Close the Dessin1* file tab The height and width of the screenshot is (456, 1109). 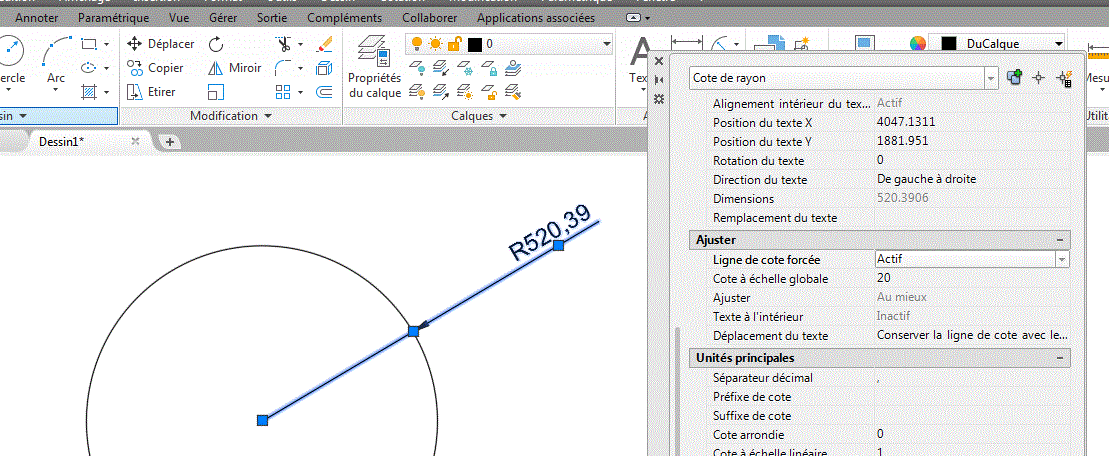(x=135, y=141)
